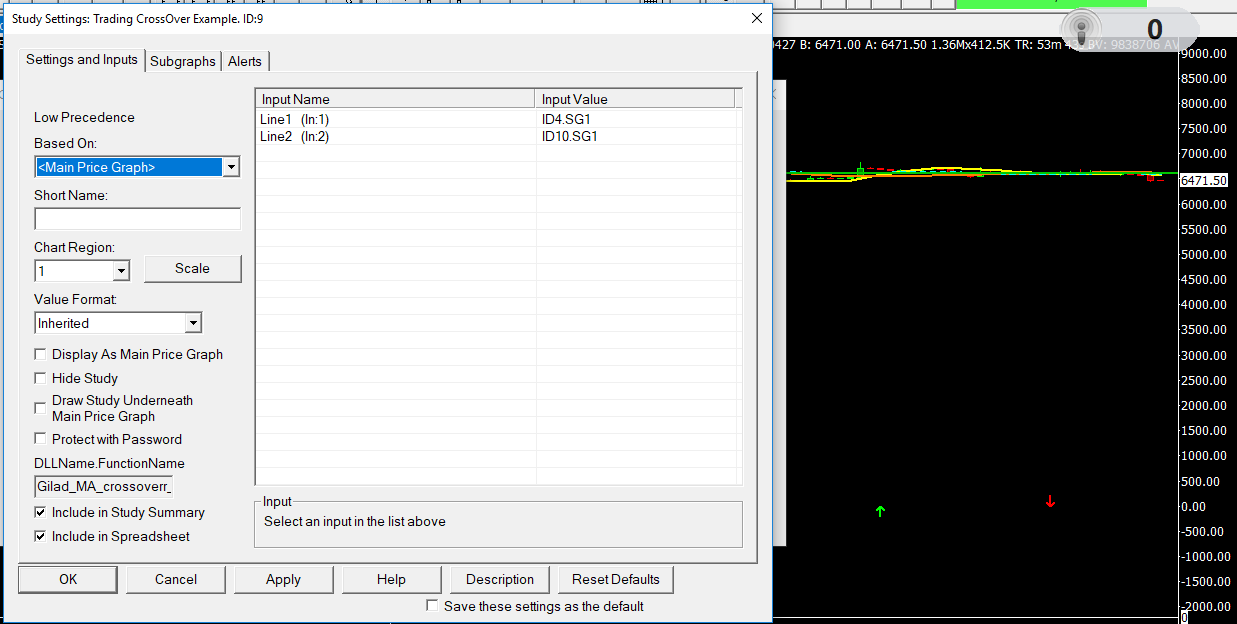
Task: Tick the Hide Study checkbox
Action: click(x=40, y=378)
